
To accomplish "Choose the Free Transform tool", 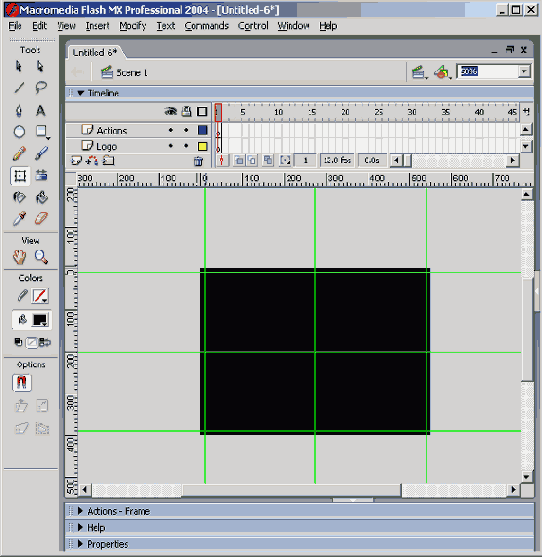I will (x=20, y=176).
